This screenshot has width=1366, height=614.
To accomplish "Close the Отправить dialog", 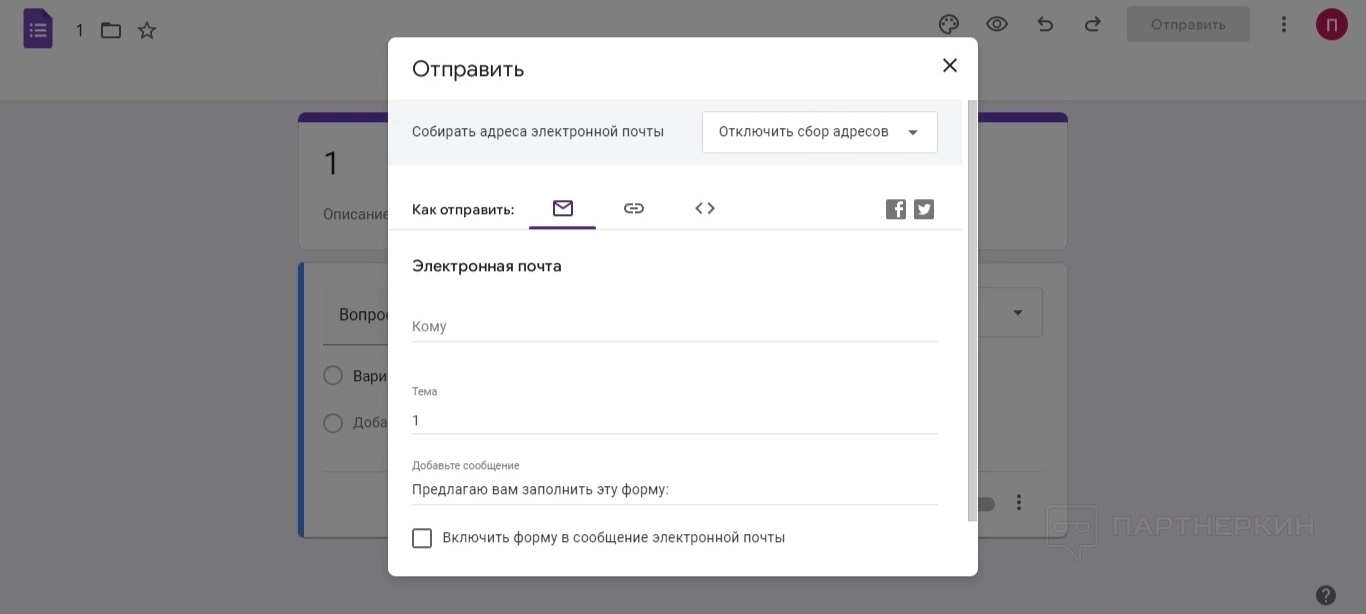I will [x=950, y=66].
